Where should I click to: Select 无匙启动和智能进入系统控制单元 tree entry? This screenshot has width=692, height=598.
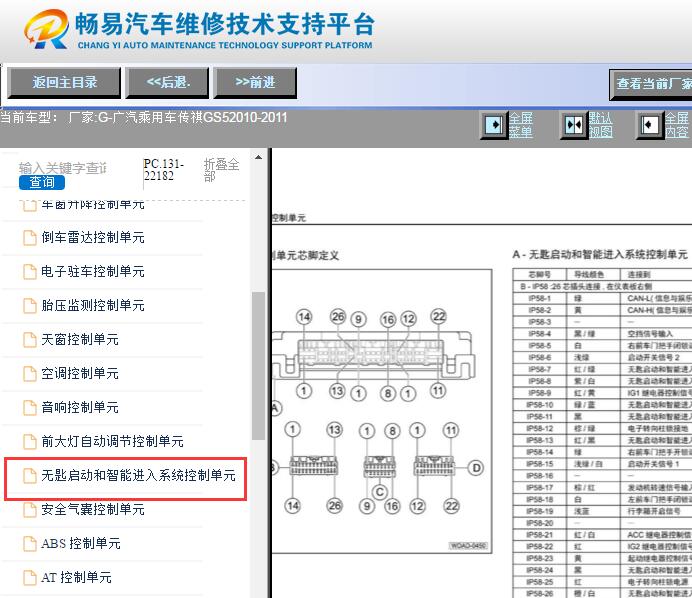(138, 475)
